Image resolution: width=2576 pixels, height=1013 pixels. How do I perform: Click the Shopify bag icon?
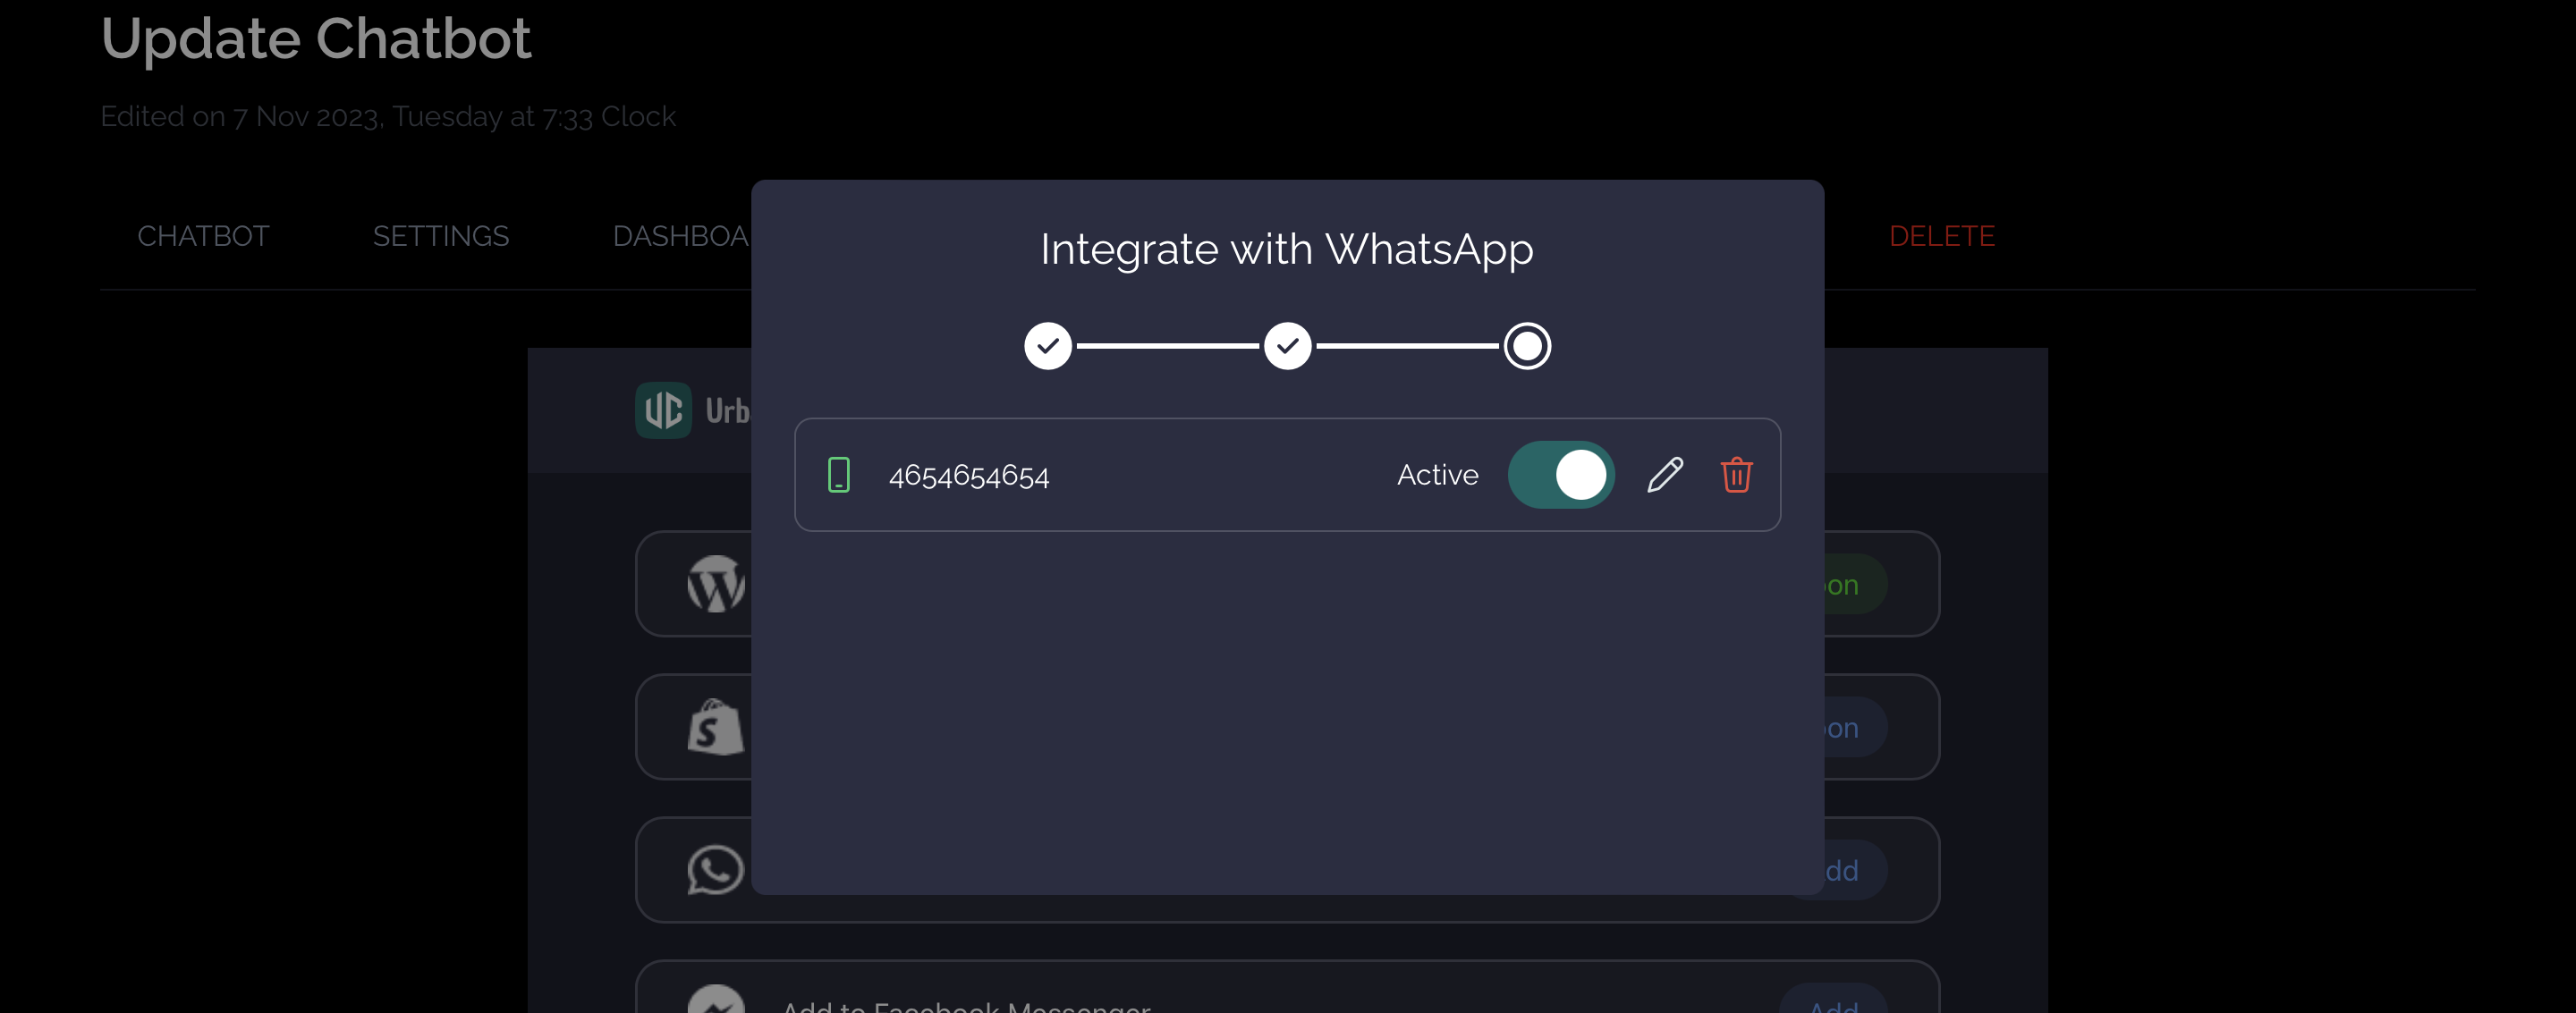click(716, 727)
